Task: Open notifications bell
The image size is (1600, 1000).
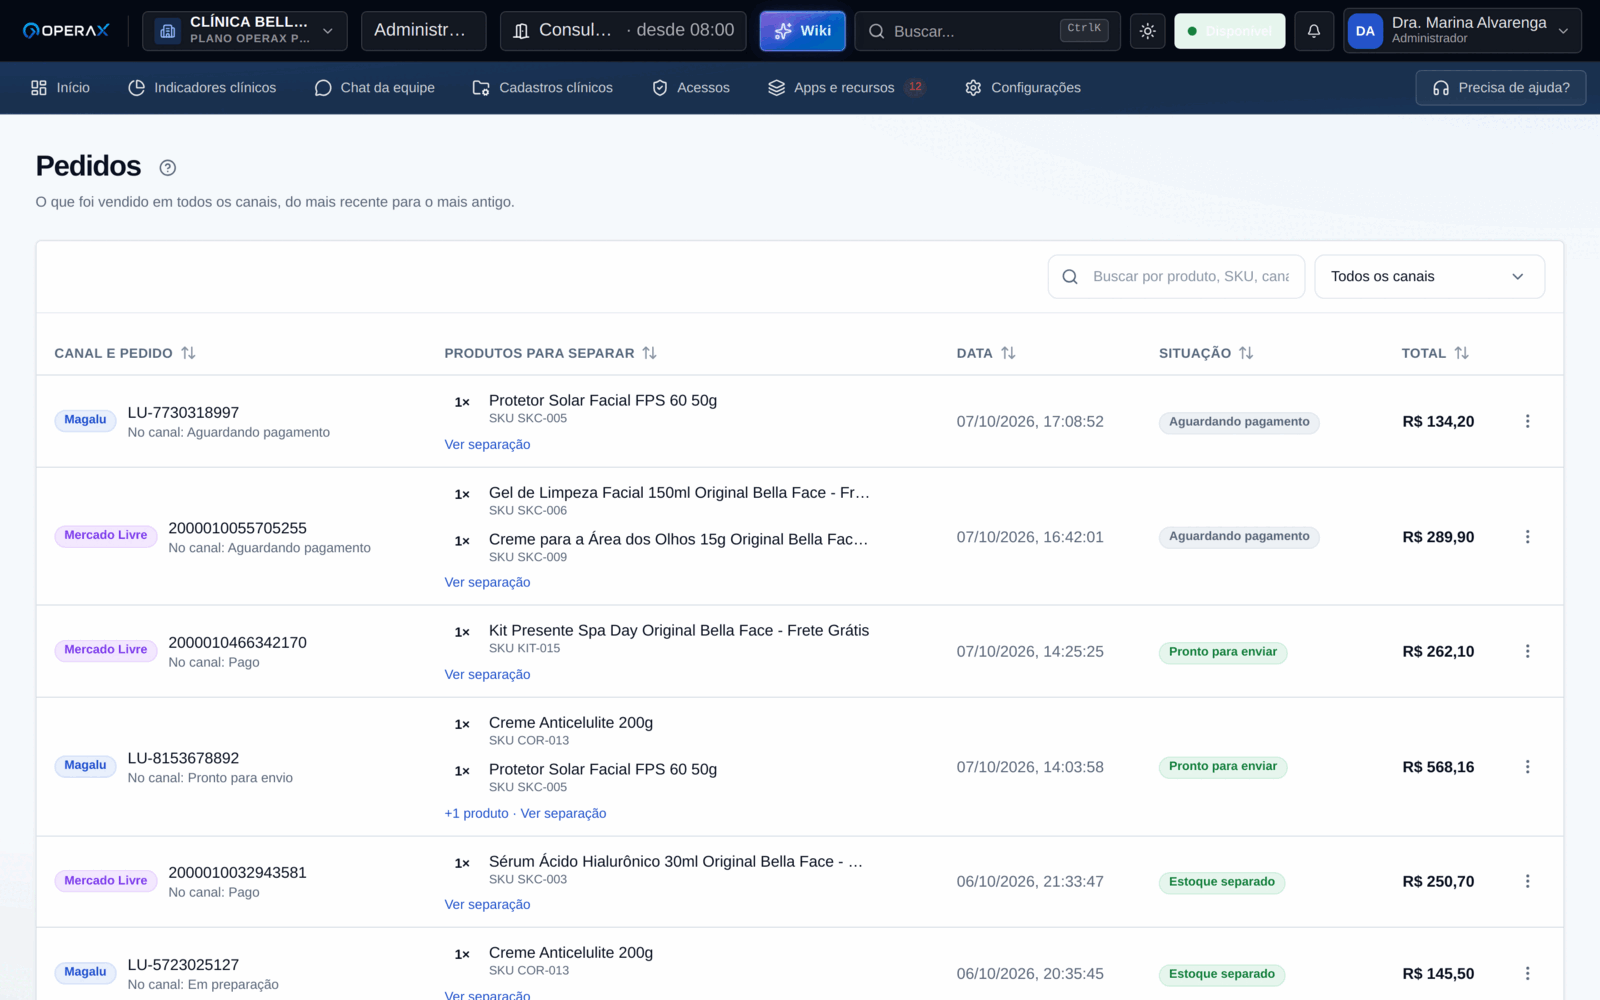Action: click(x=1314, y=31)
